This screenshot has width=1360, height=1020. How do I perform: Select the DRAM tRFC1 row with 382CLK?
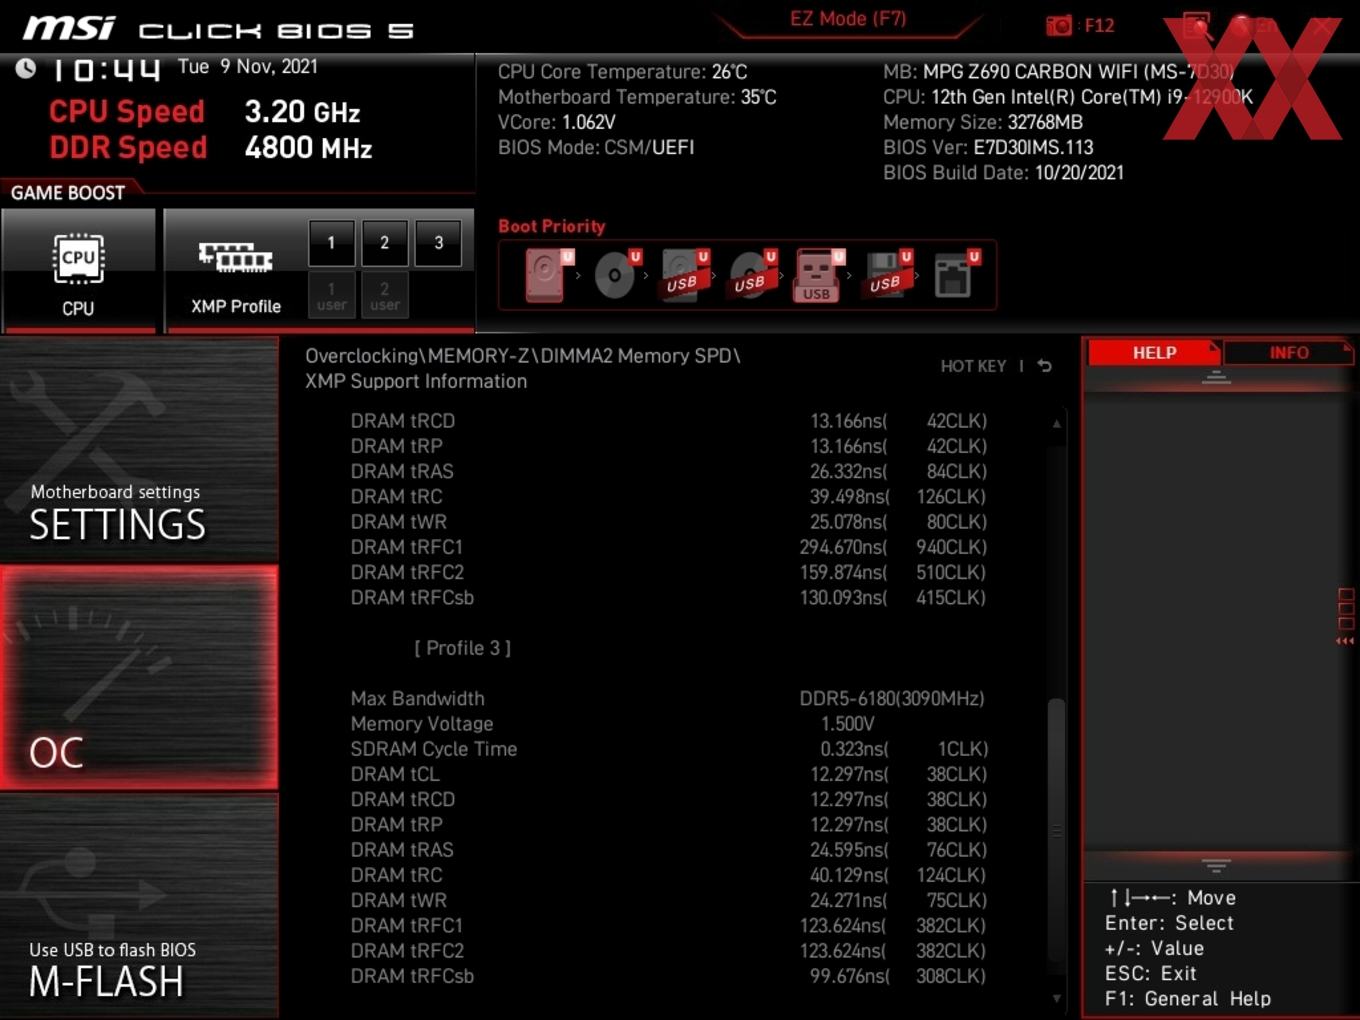click(669, 925)
